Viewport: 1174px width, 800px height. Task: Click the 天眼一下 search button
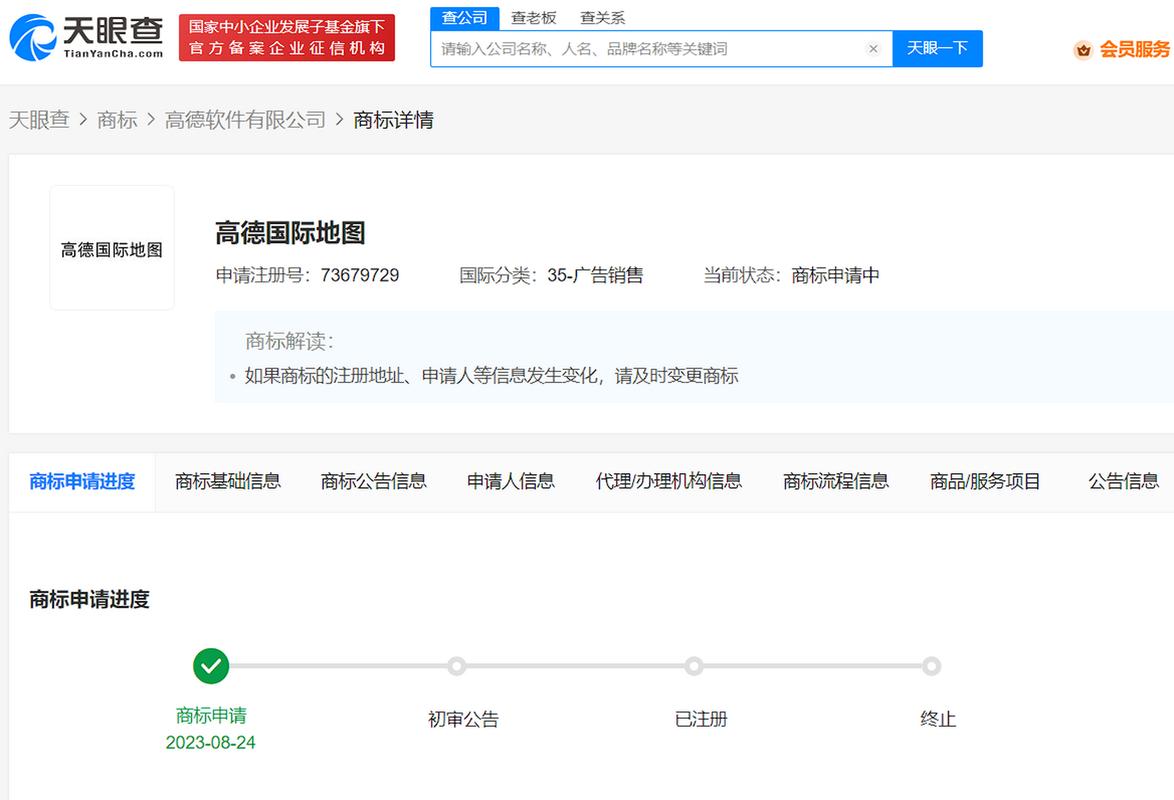point(937,49)
